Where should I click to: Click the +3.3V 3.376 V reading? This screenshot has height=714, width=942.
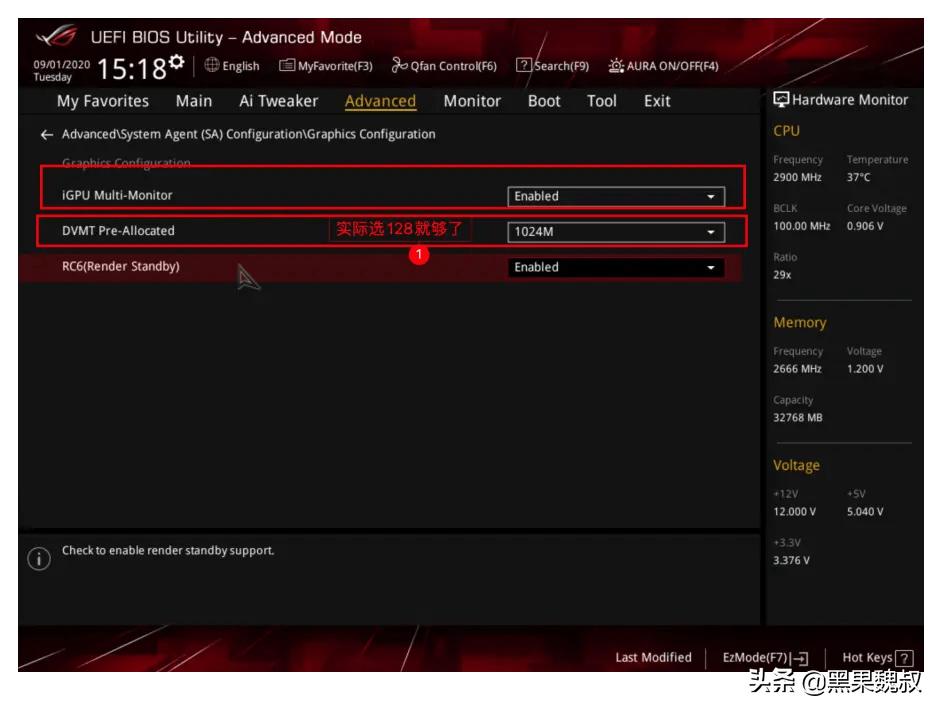click(x=791, y=560)
